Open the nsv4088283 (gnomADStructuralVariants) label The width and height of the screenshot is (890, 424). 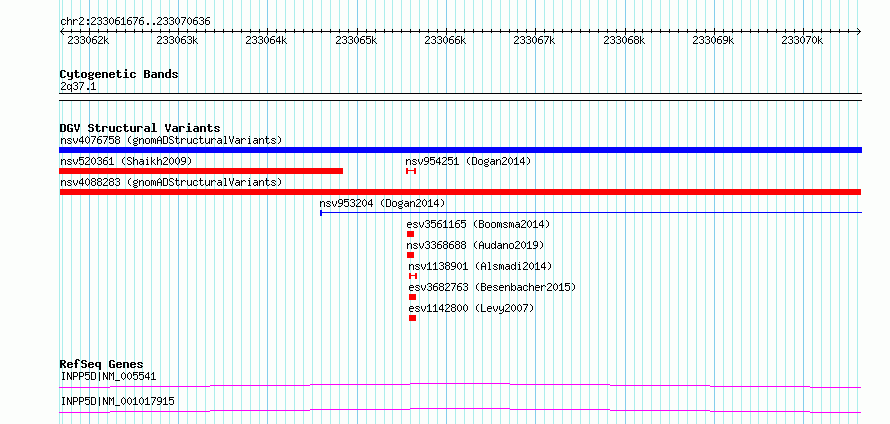pyautogui.click(x=171, y=182)
